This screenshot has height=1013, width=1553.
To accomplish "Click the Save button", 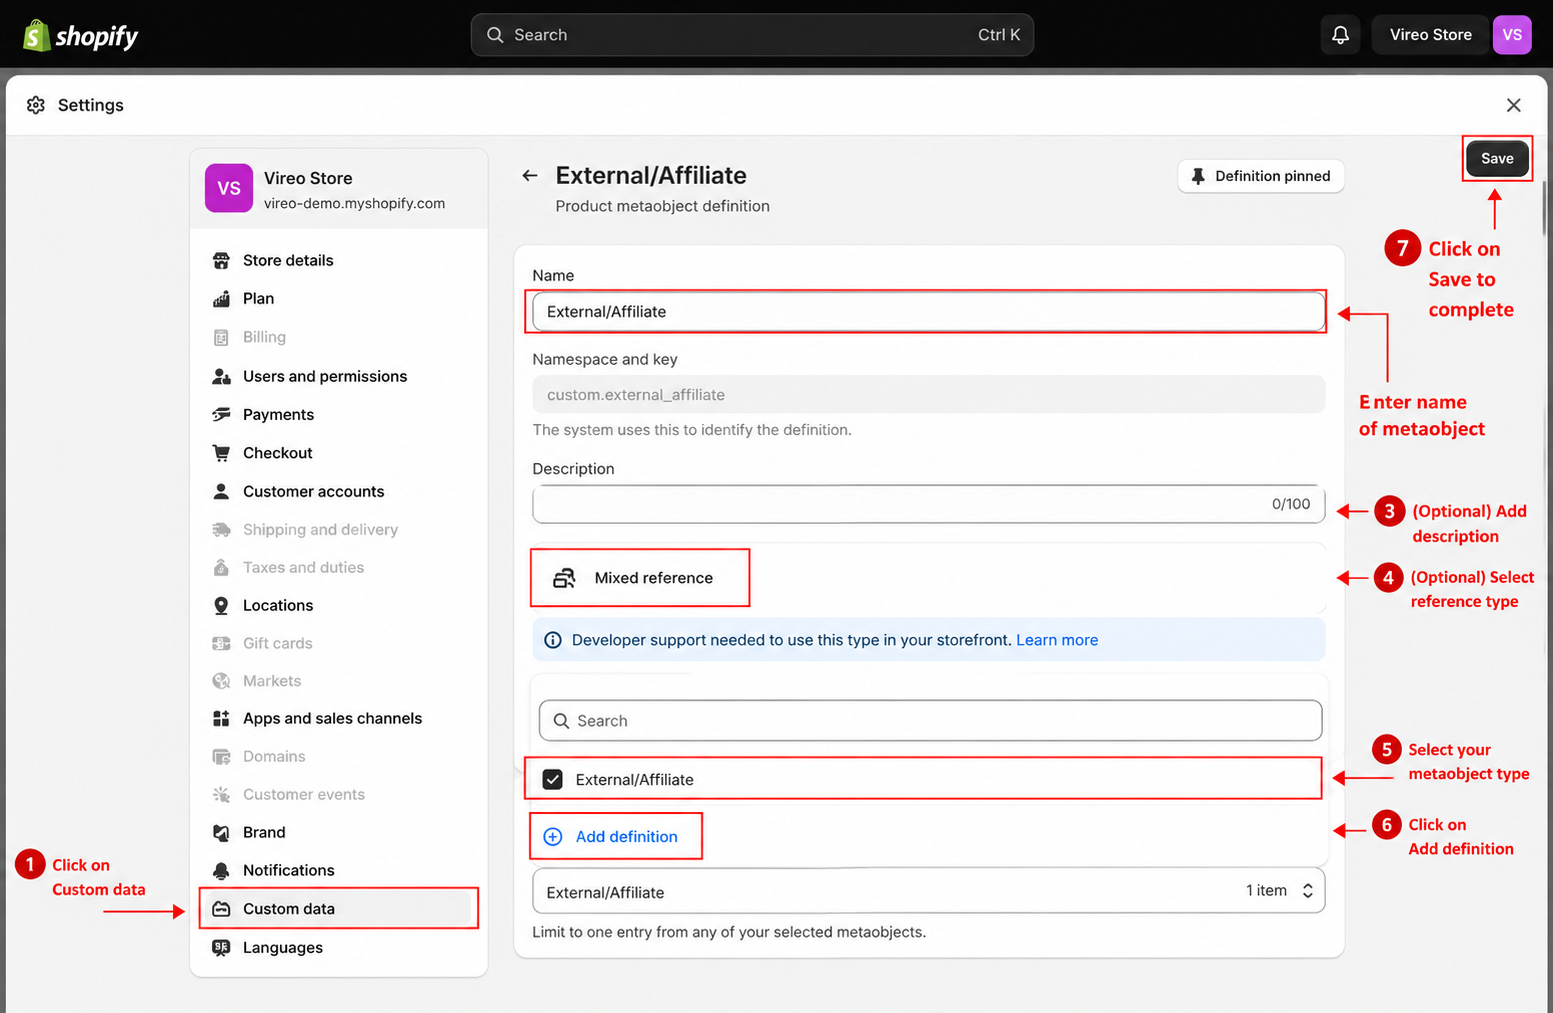I will [1497, 158].
